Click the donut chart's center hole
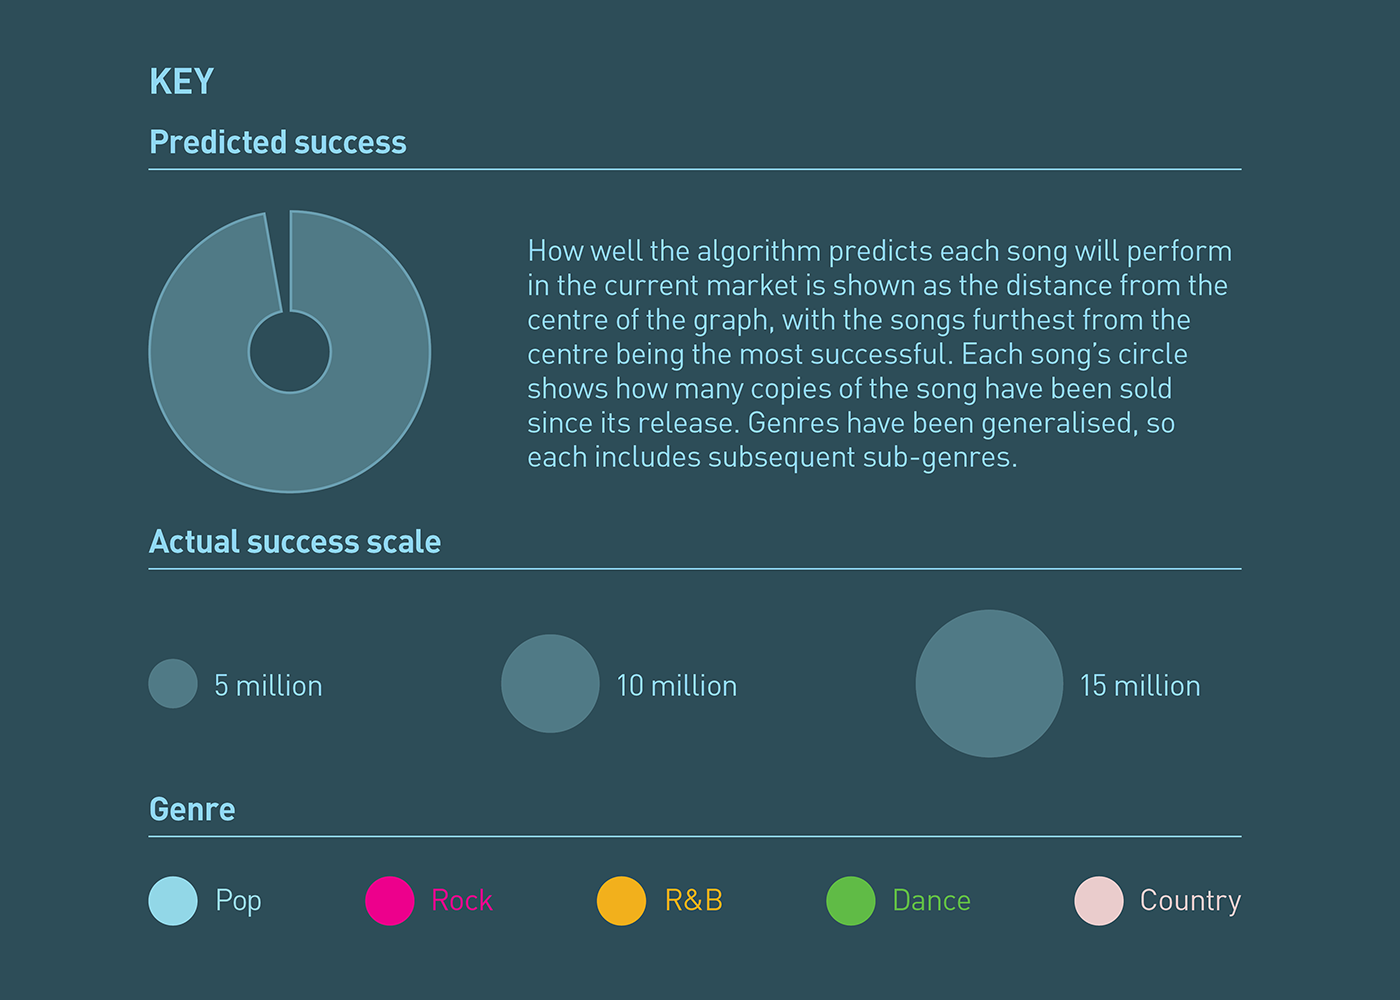The height and width of the screenshot is (1000, 1400). pyautogui.click(x=290, y=352)
